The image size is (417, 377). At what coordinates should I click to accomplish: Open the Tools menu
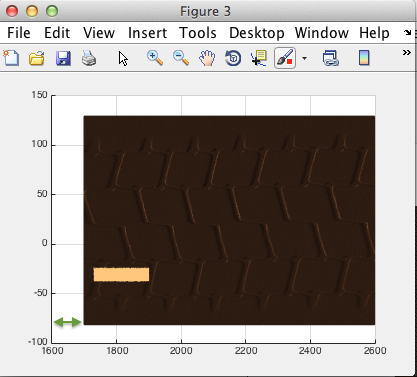pos(198,33)
